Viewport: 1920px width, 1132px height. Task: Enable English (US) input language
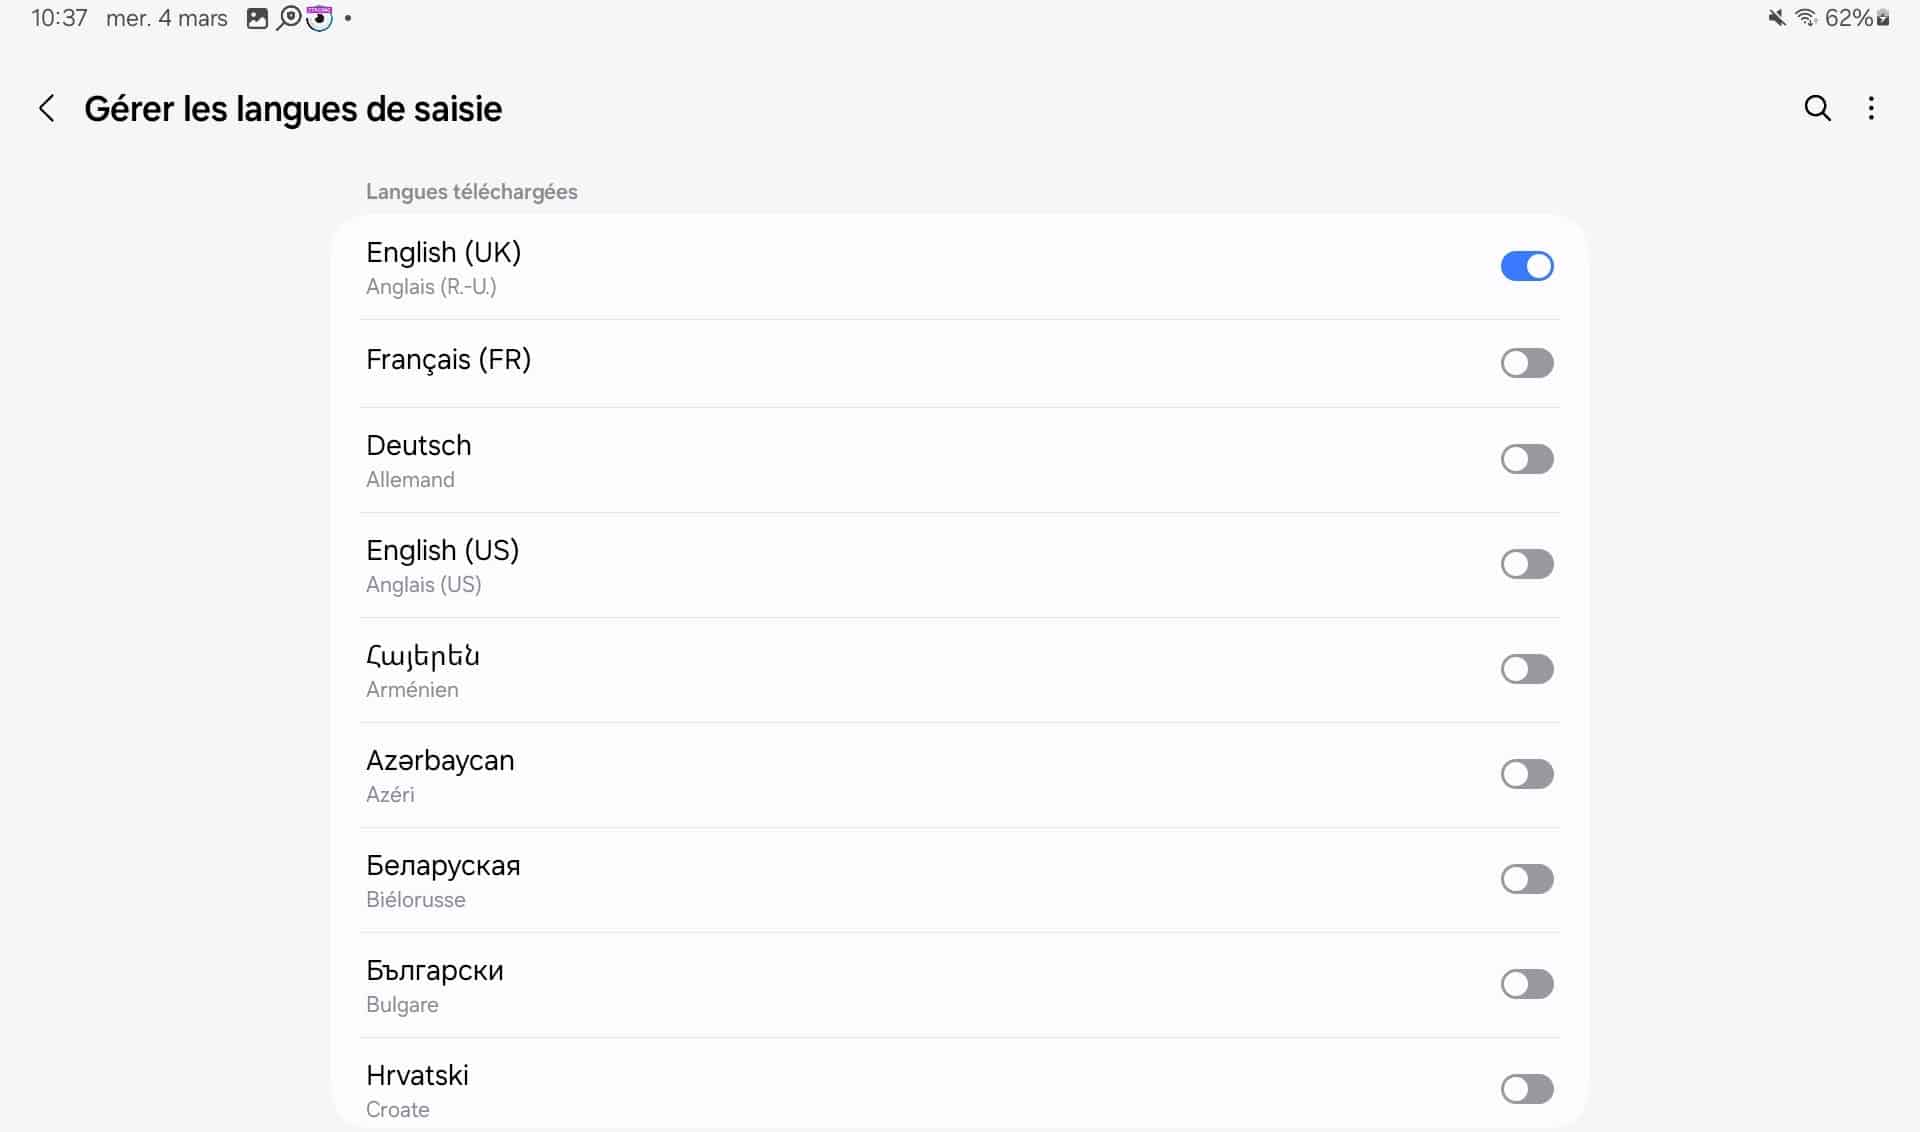coord(1526,564)
